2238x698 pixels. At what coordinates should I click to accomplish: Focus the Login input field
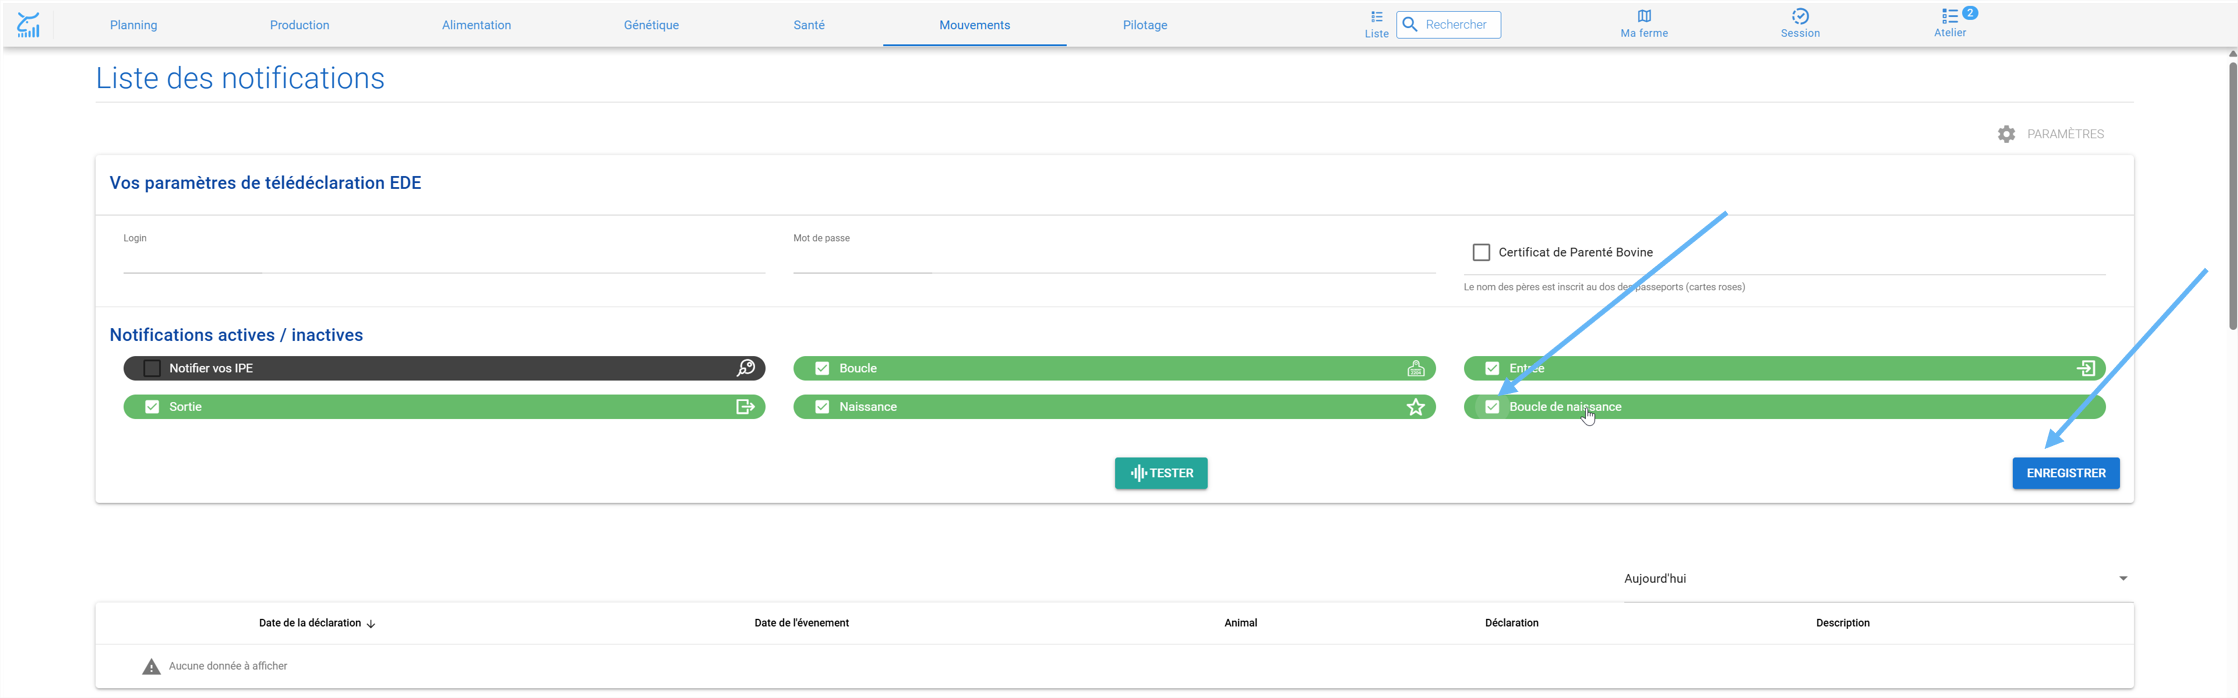[x=444, y=260]
